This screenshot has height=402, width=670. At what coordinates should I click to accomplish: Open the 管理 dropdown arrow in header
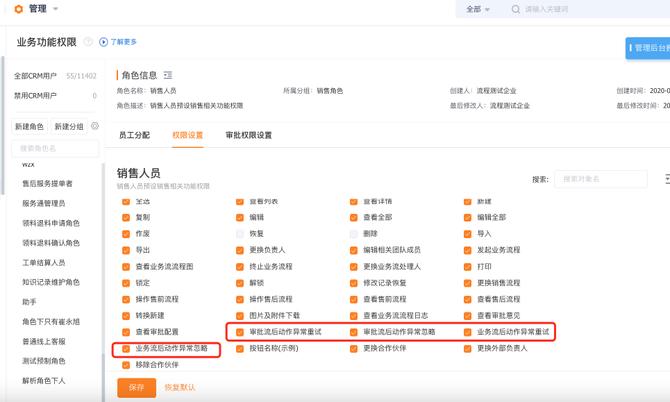coord(55,9)
